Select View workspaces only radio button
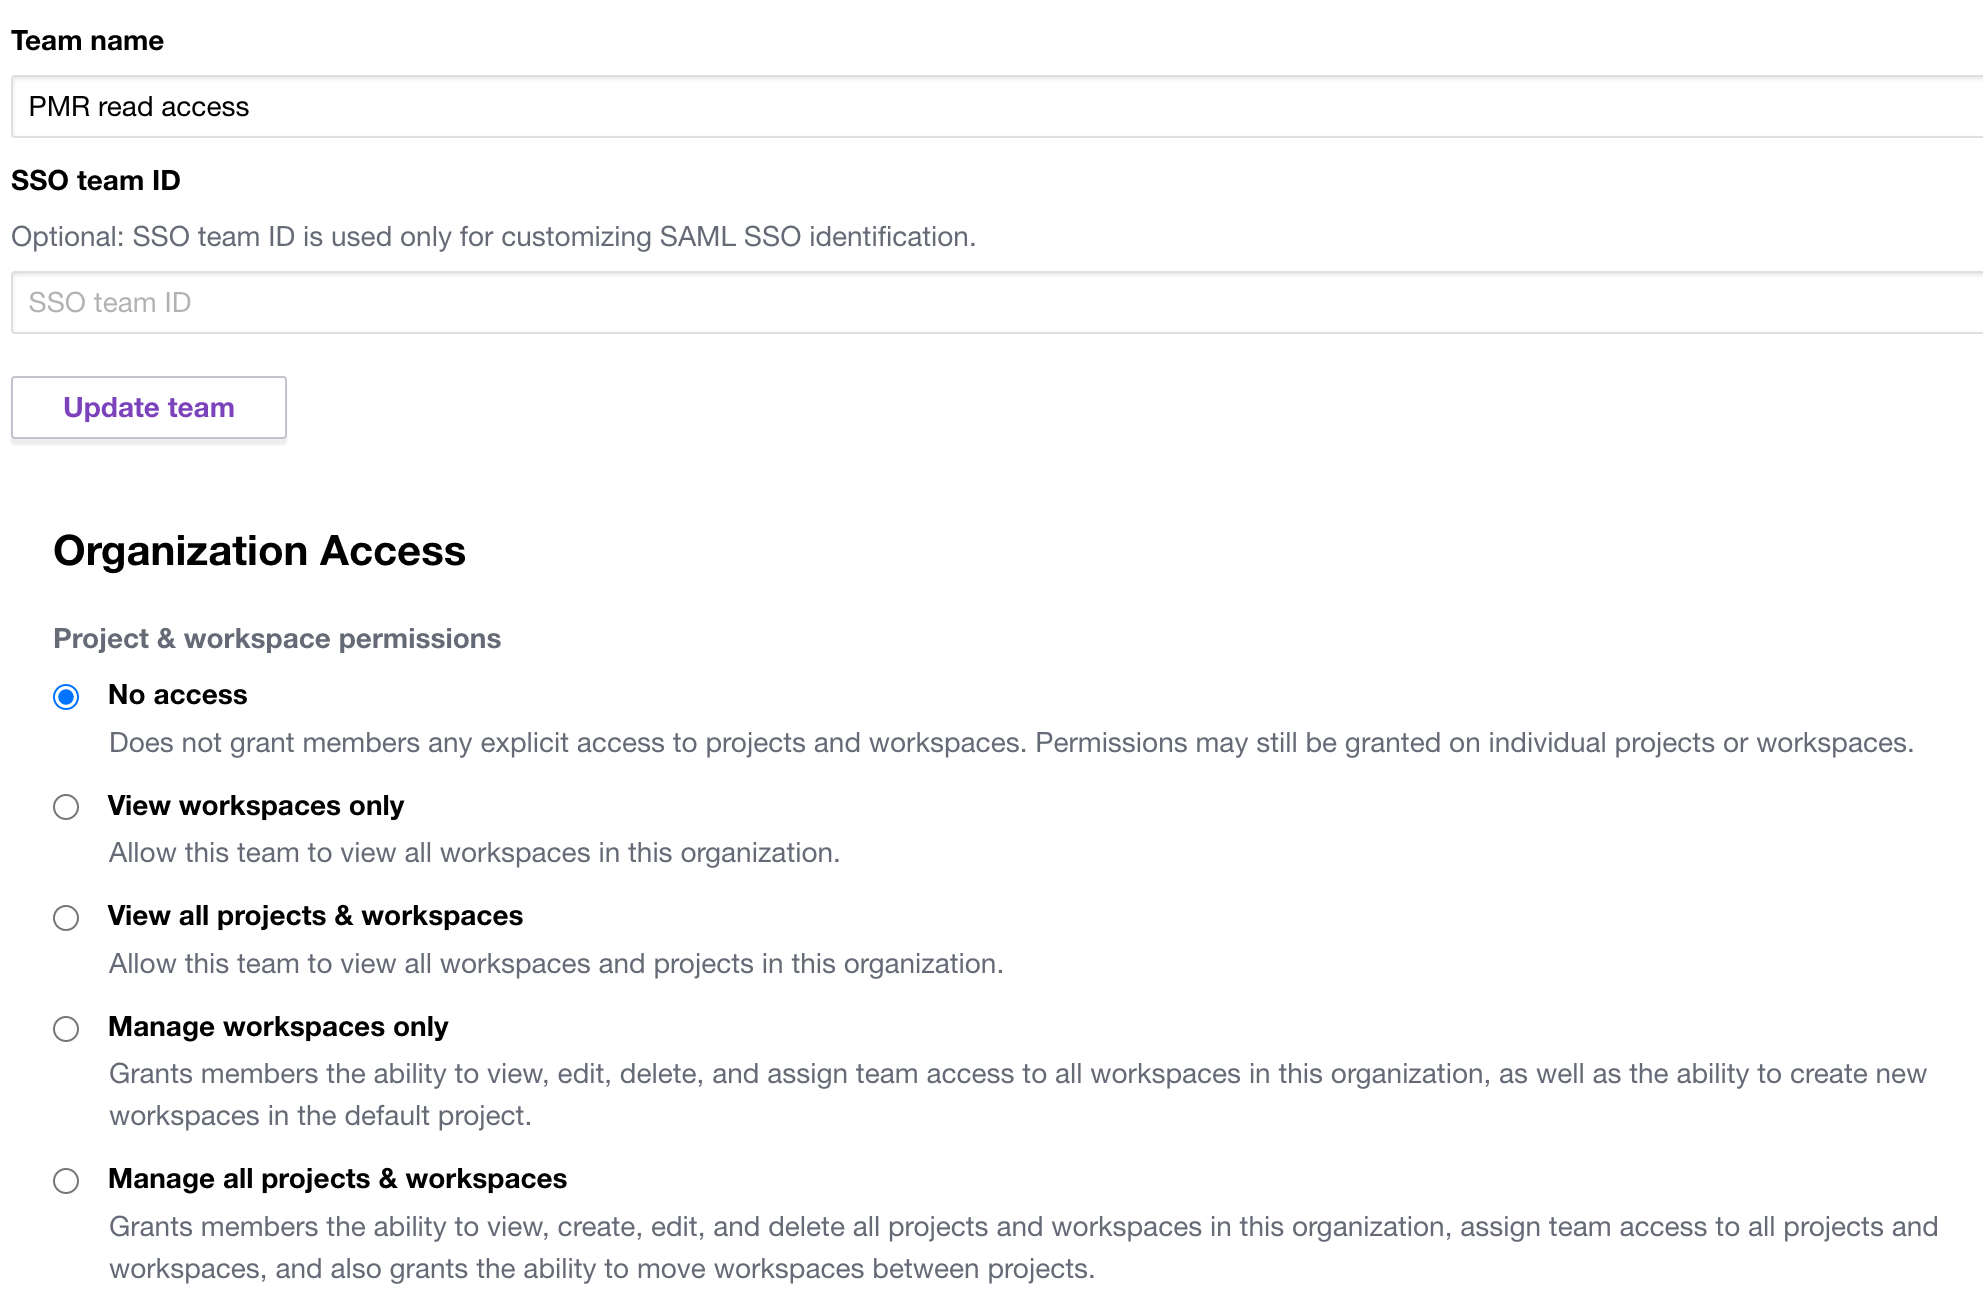The width and height of the screenshot is (1983, 1314). pos(66,807)
